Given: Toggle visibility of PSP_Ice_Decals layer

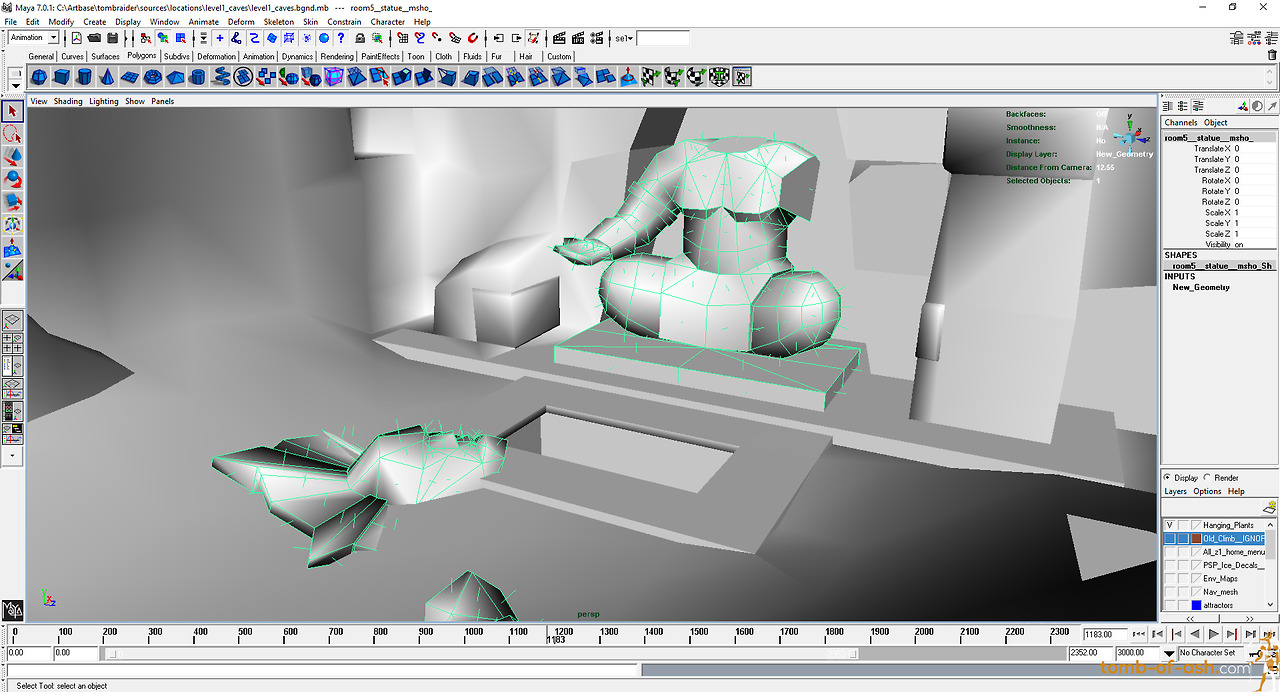Looking at the screenshot, I should [1169, 565].
